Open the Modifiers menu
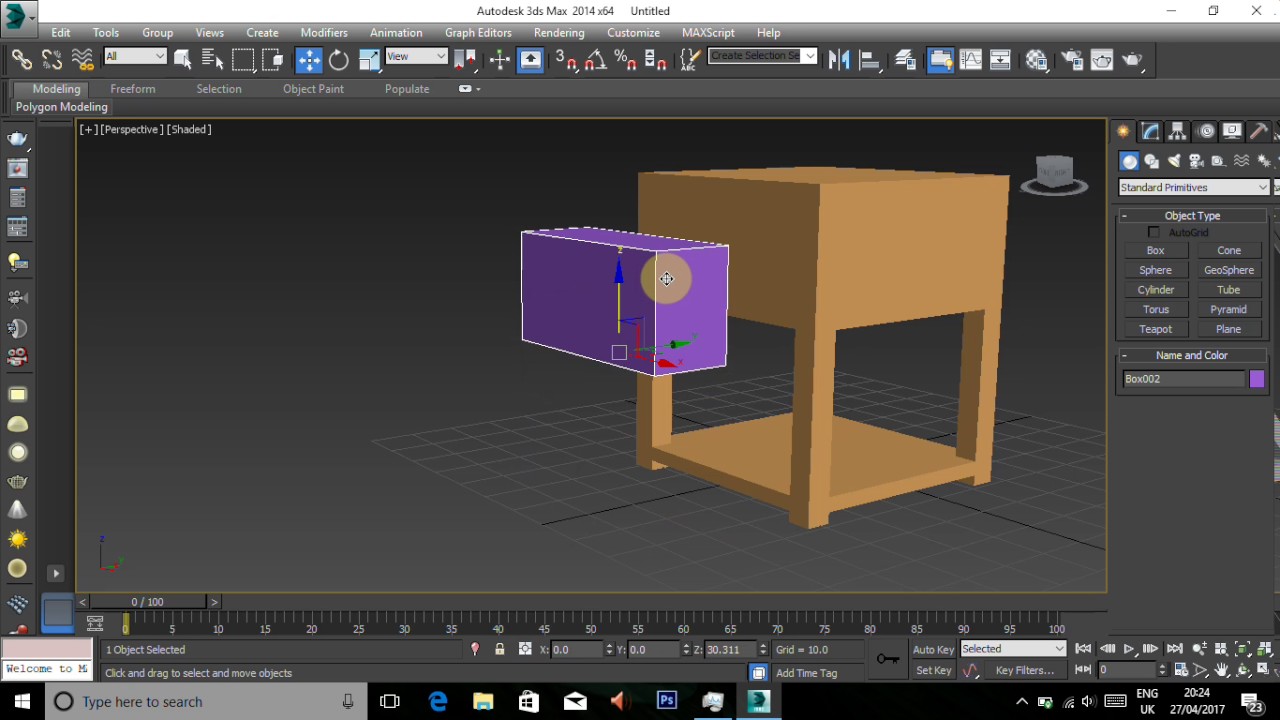This screenshot has height=720, width=1280. click(x=324, y=33)
